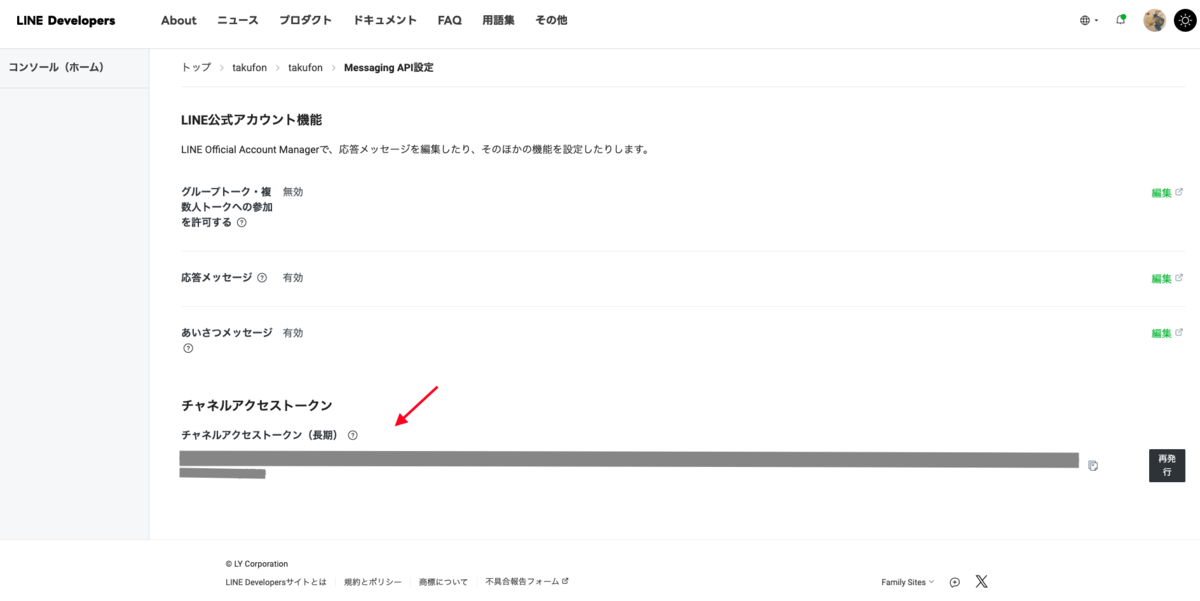Click the © LY Corporation text

[x=257, y=564]
